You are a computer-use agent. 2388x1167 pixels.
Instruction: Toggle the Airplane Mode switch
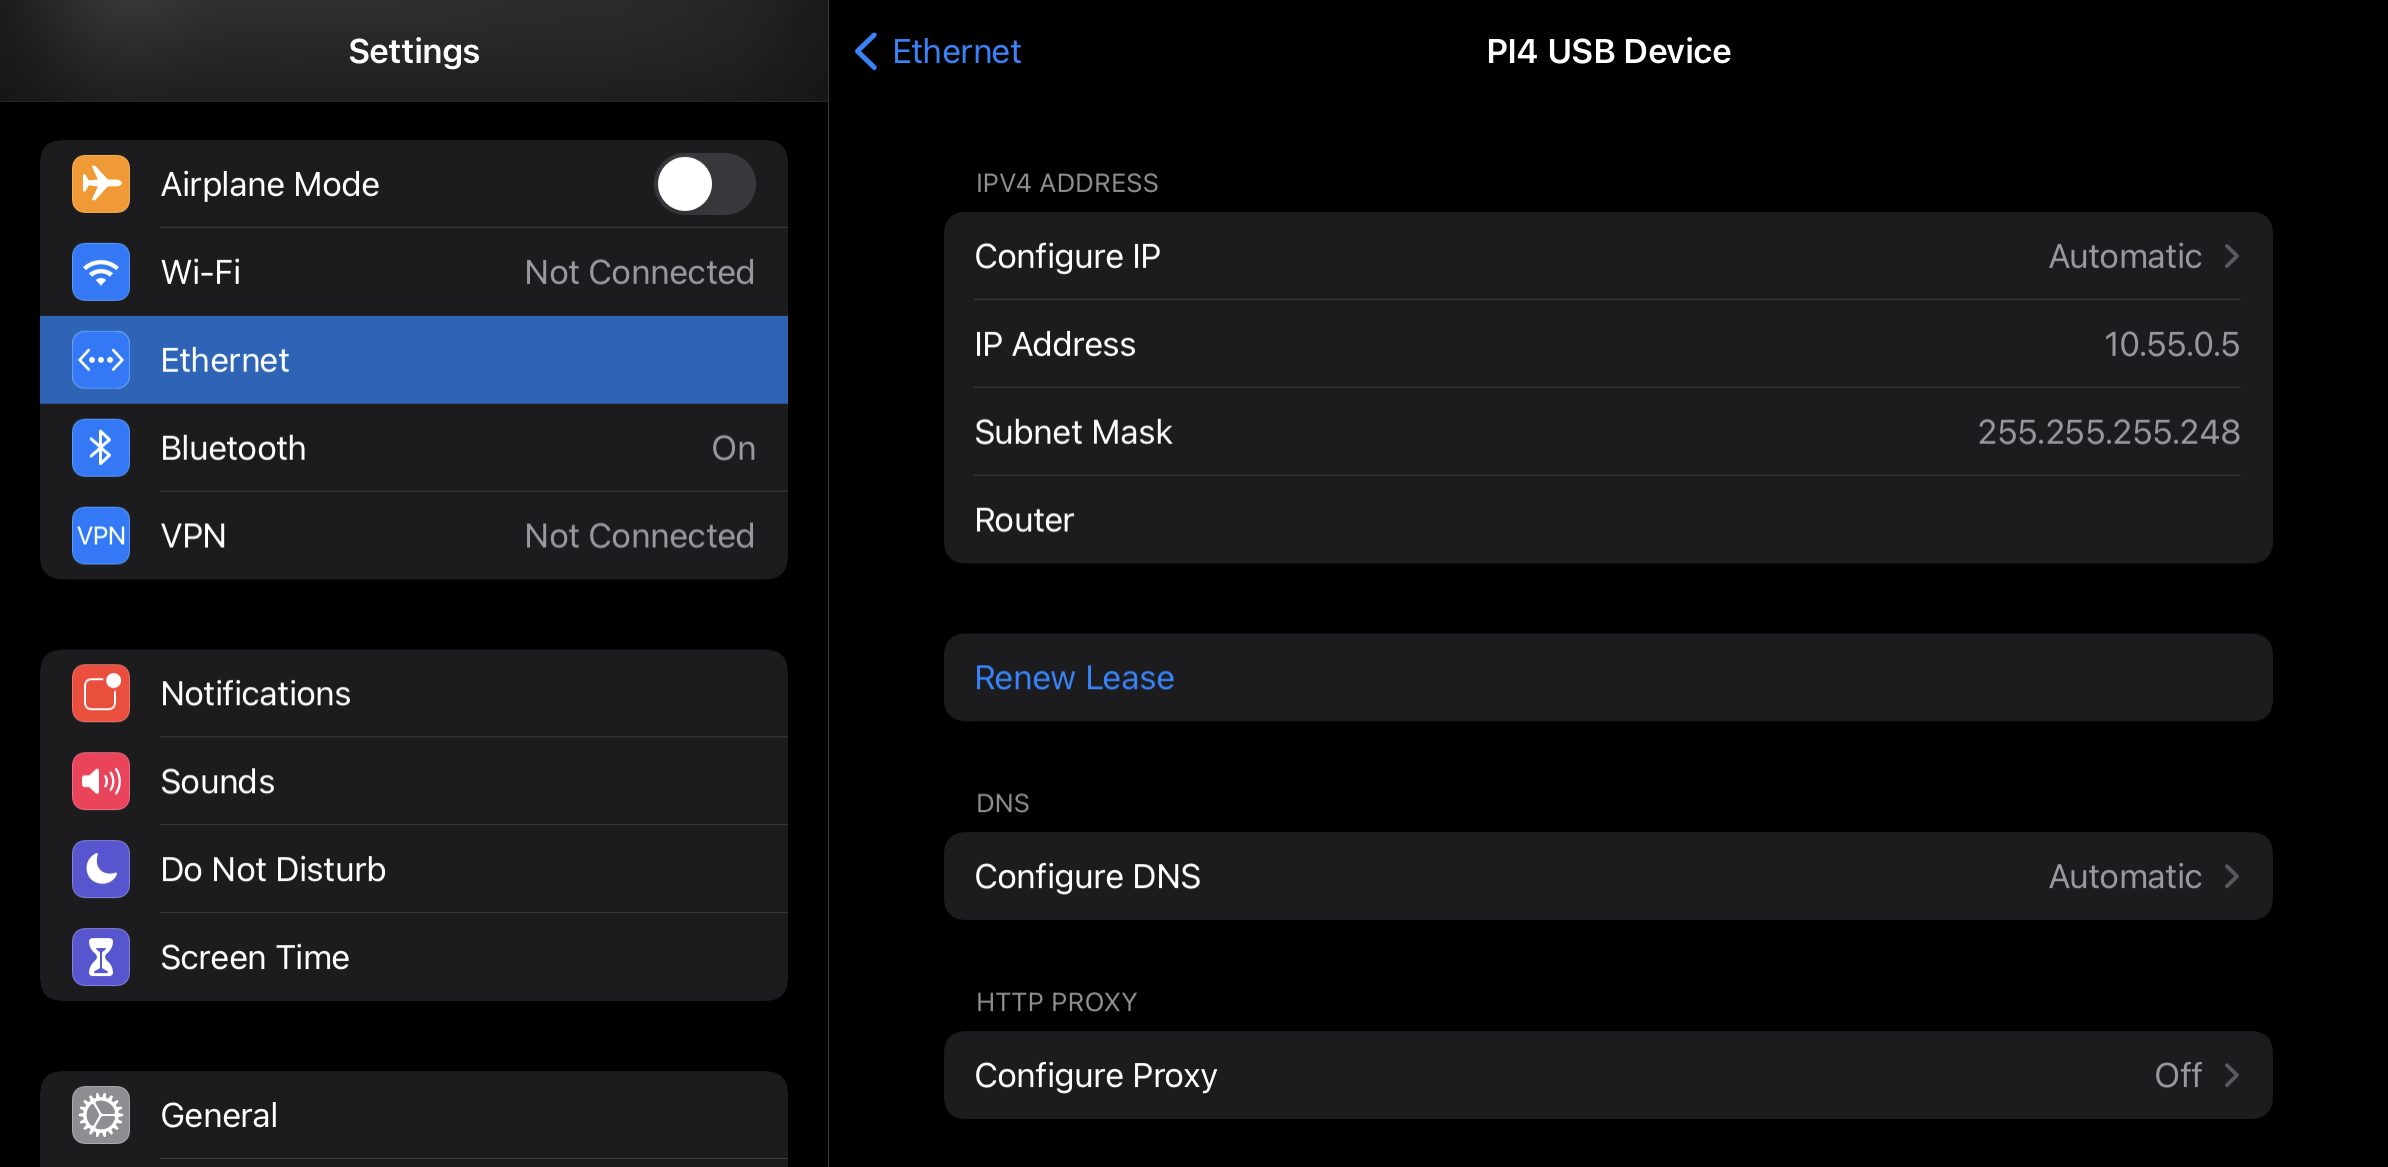tap(705, 184)
